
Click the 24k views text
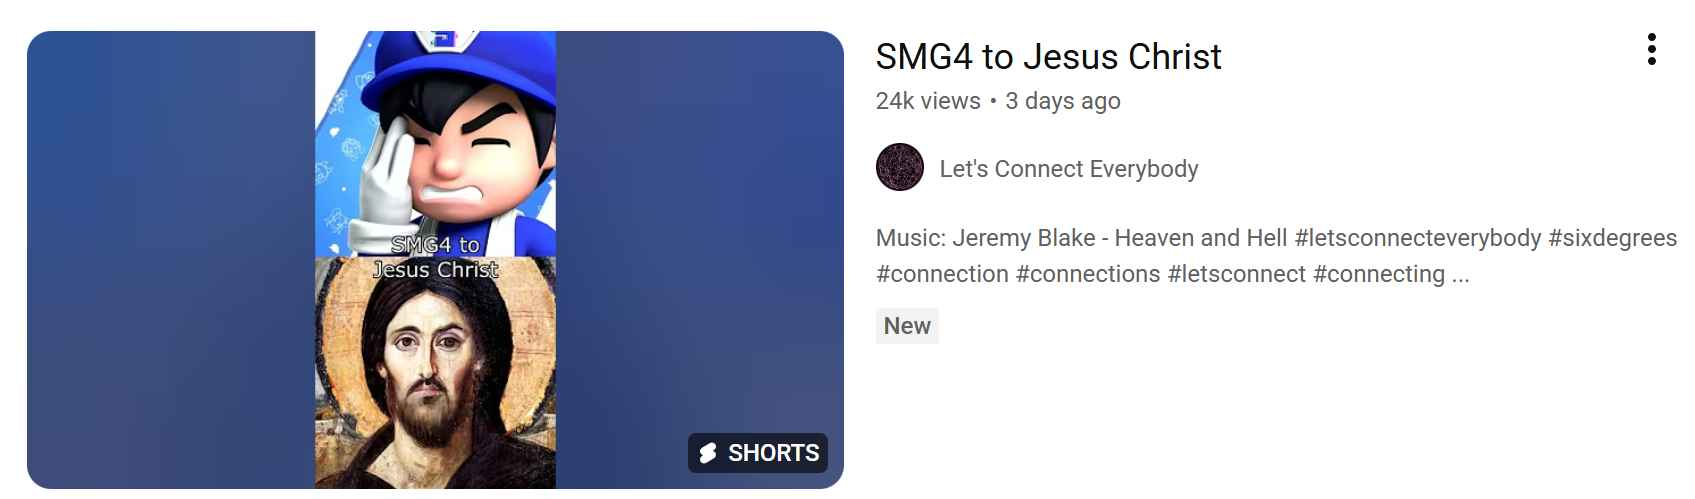(927, 101)
